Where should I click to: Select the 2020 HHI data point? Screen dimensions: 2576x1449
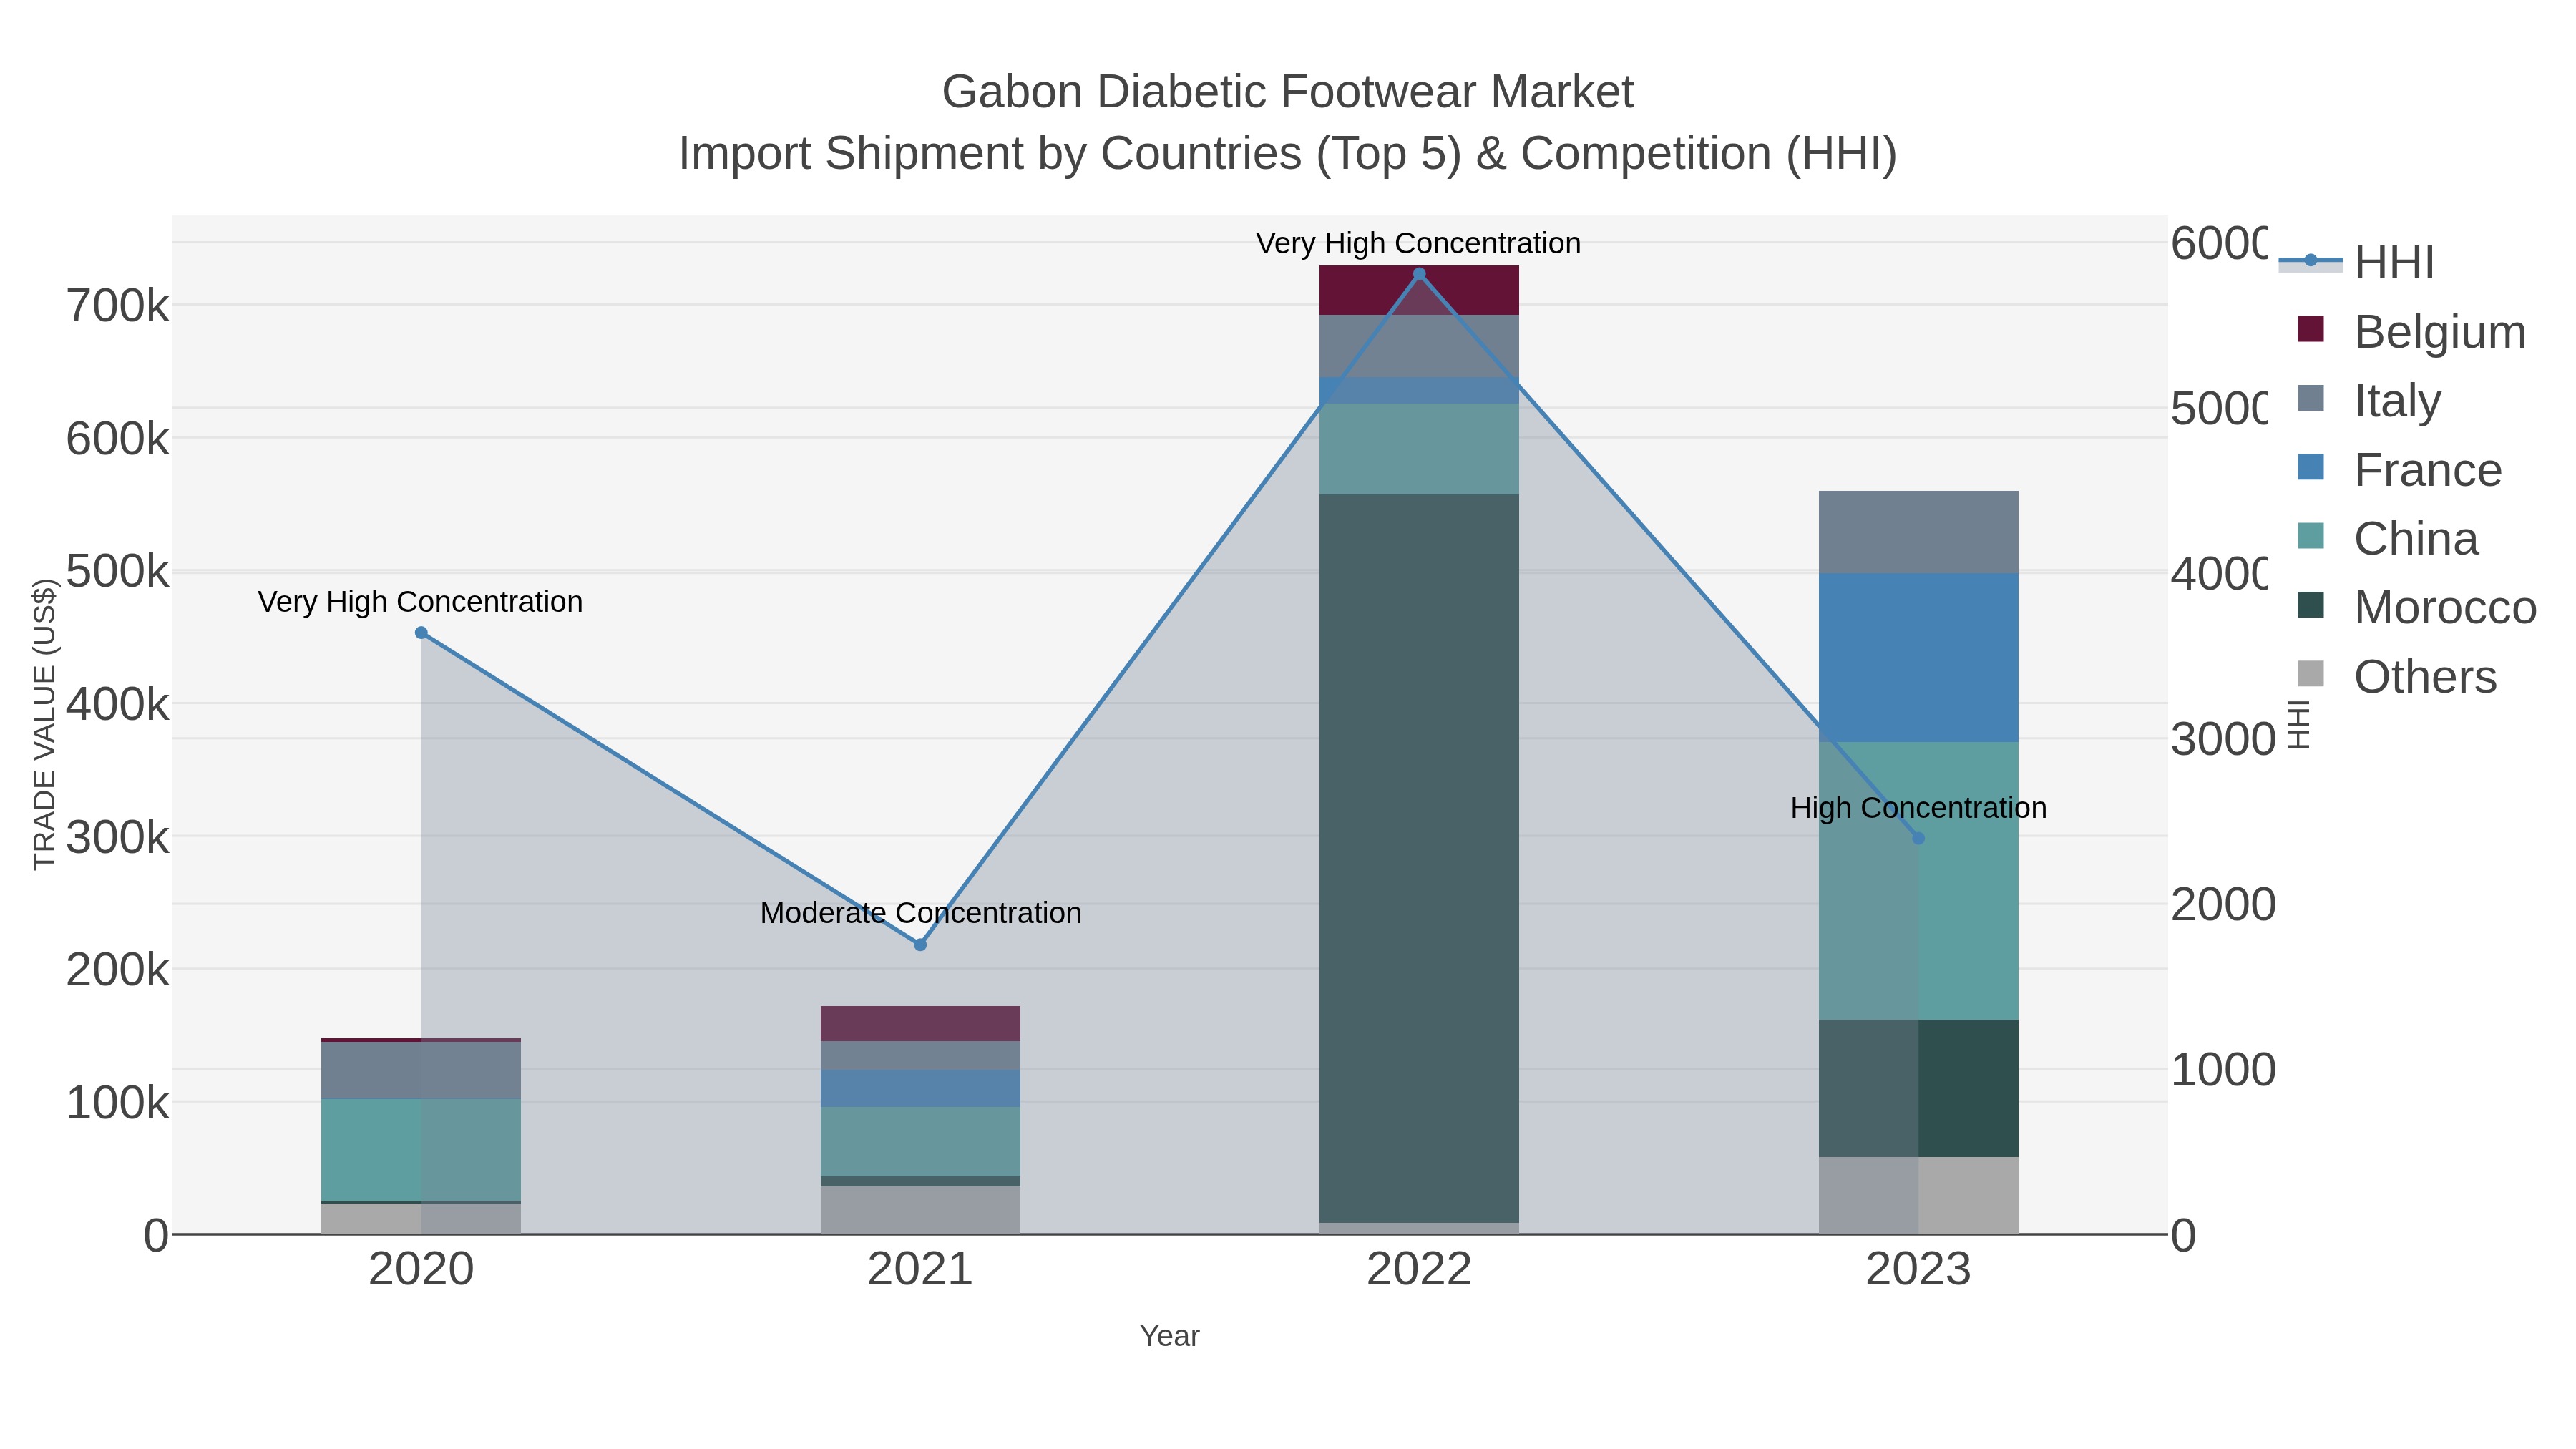(421, 633)
